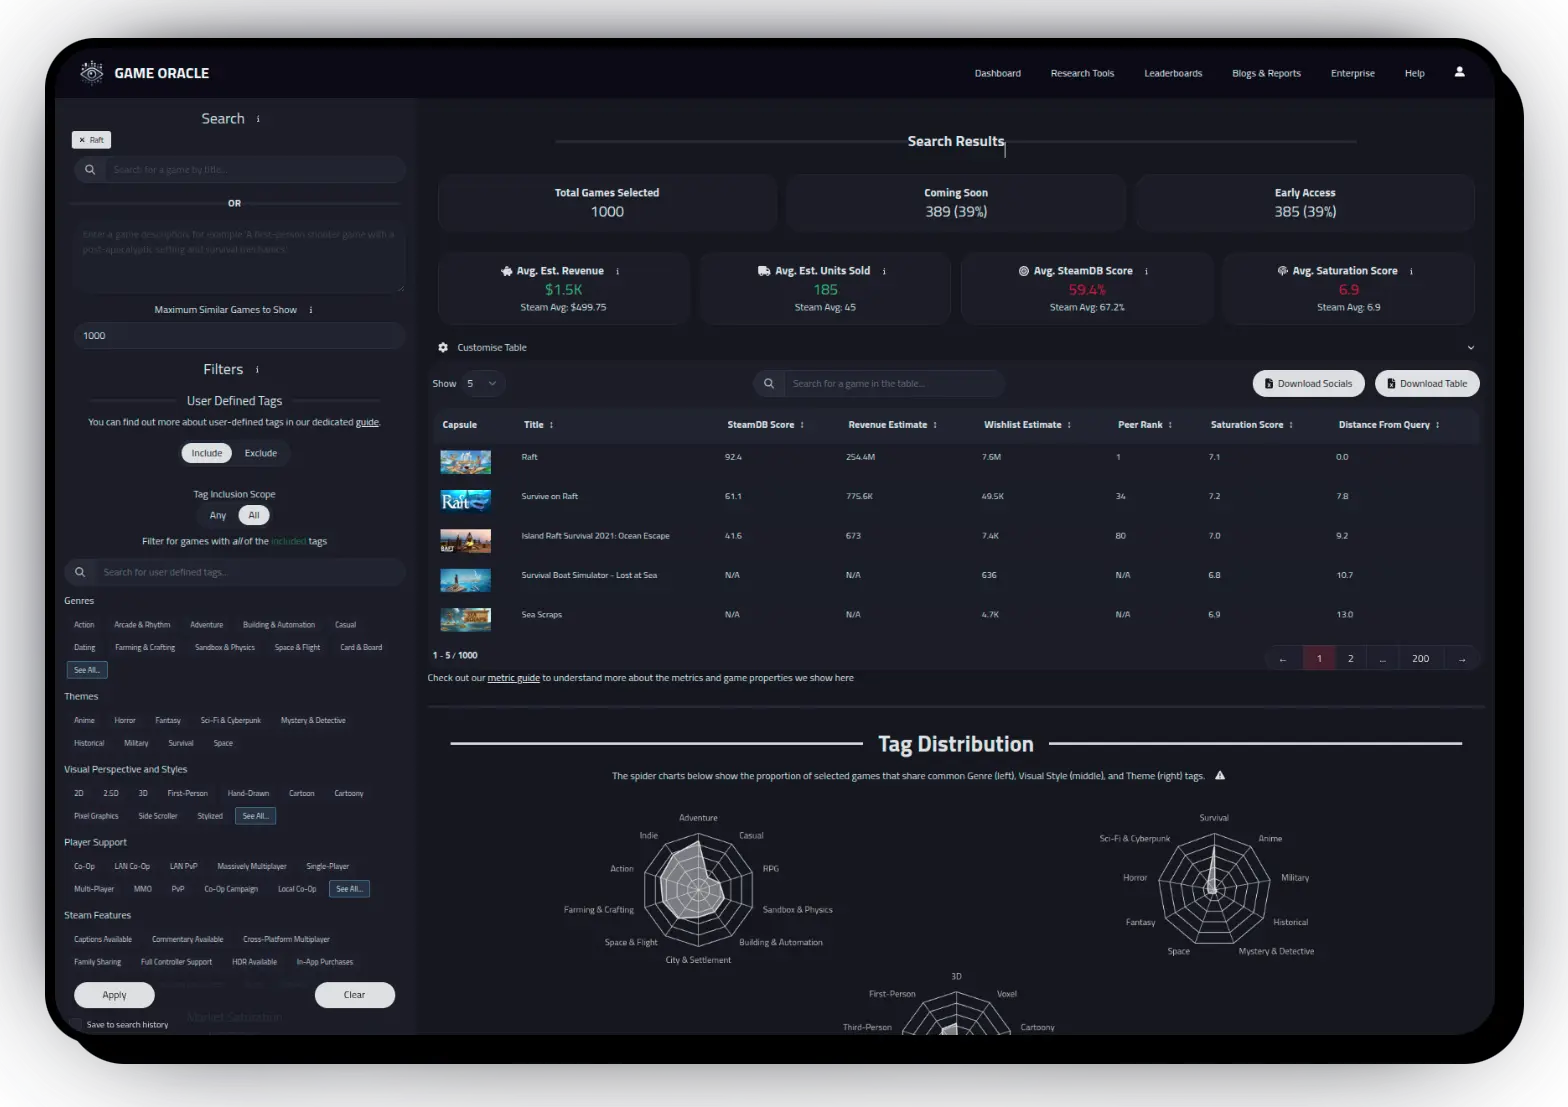Toggle the First-Person visual style tag
Screen dimensions: 1568x1107
[188, 794]
